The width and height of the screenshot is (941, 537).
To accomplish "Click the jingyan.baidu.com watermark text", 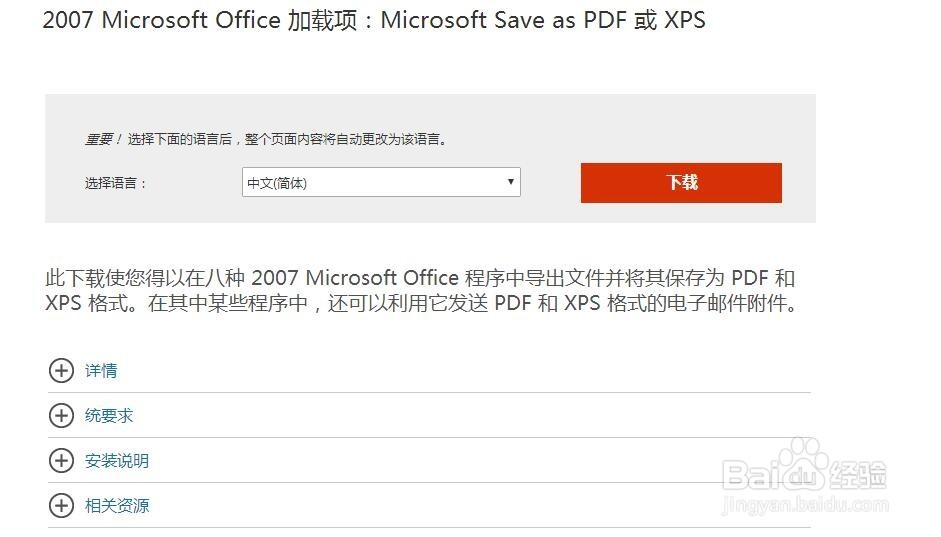I will (805, 505).
